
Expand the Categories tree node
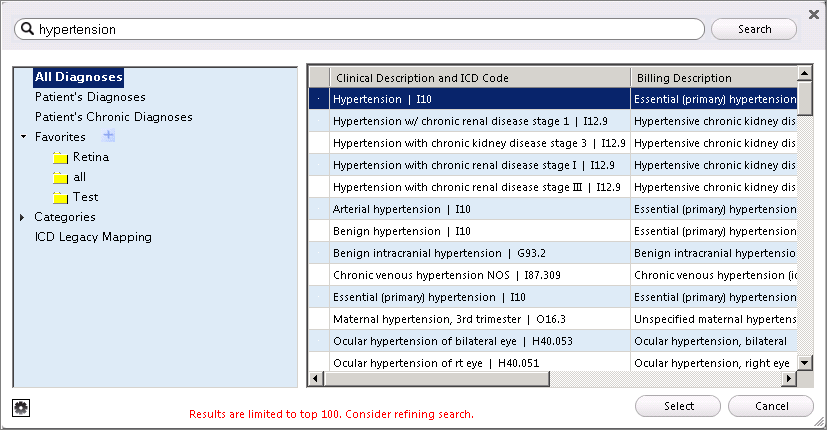23,217
